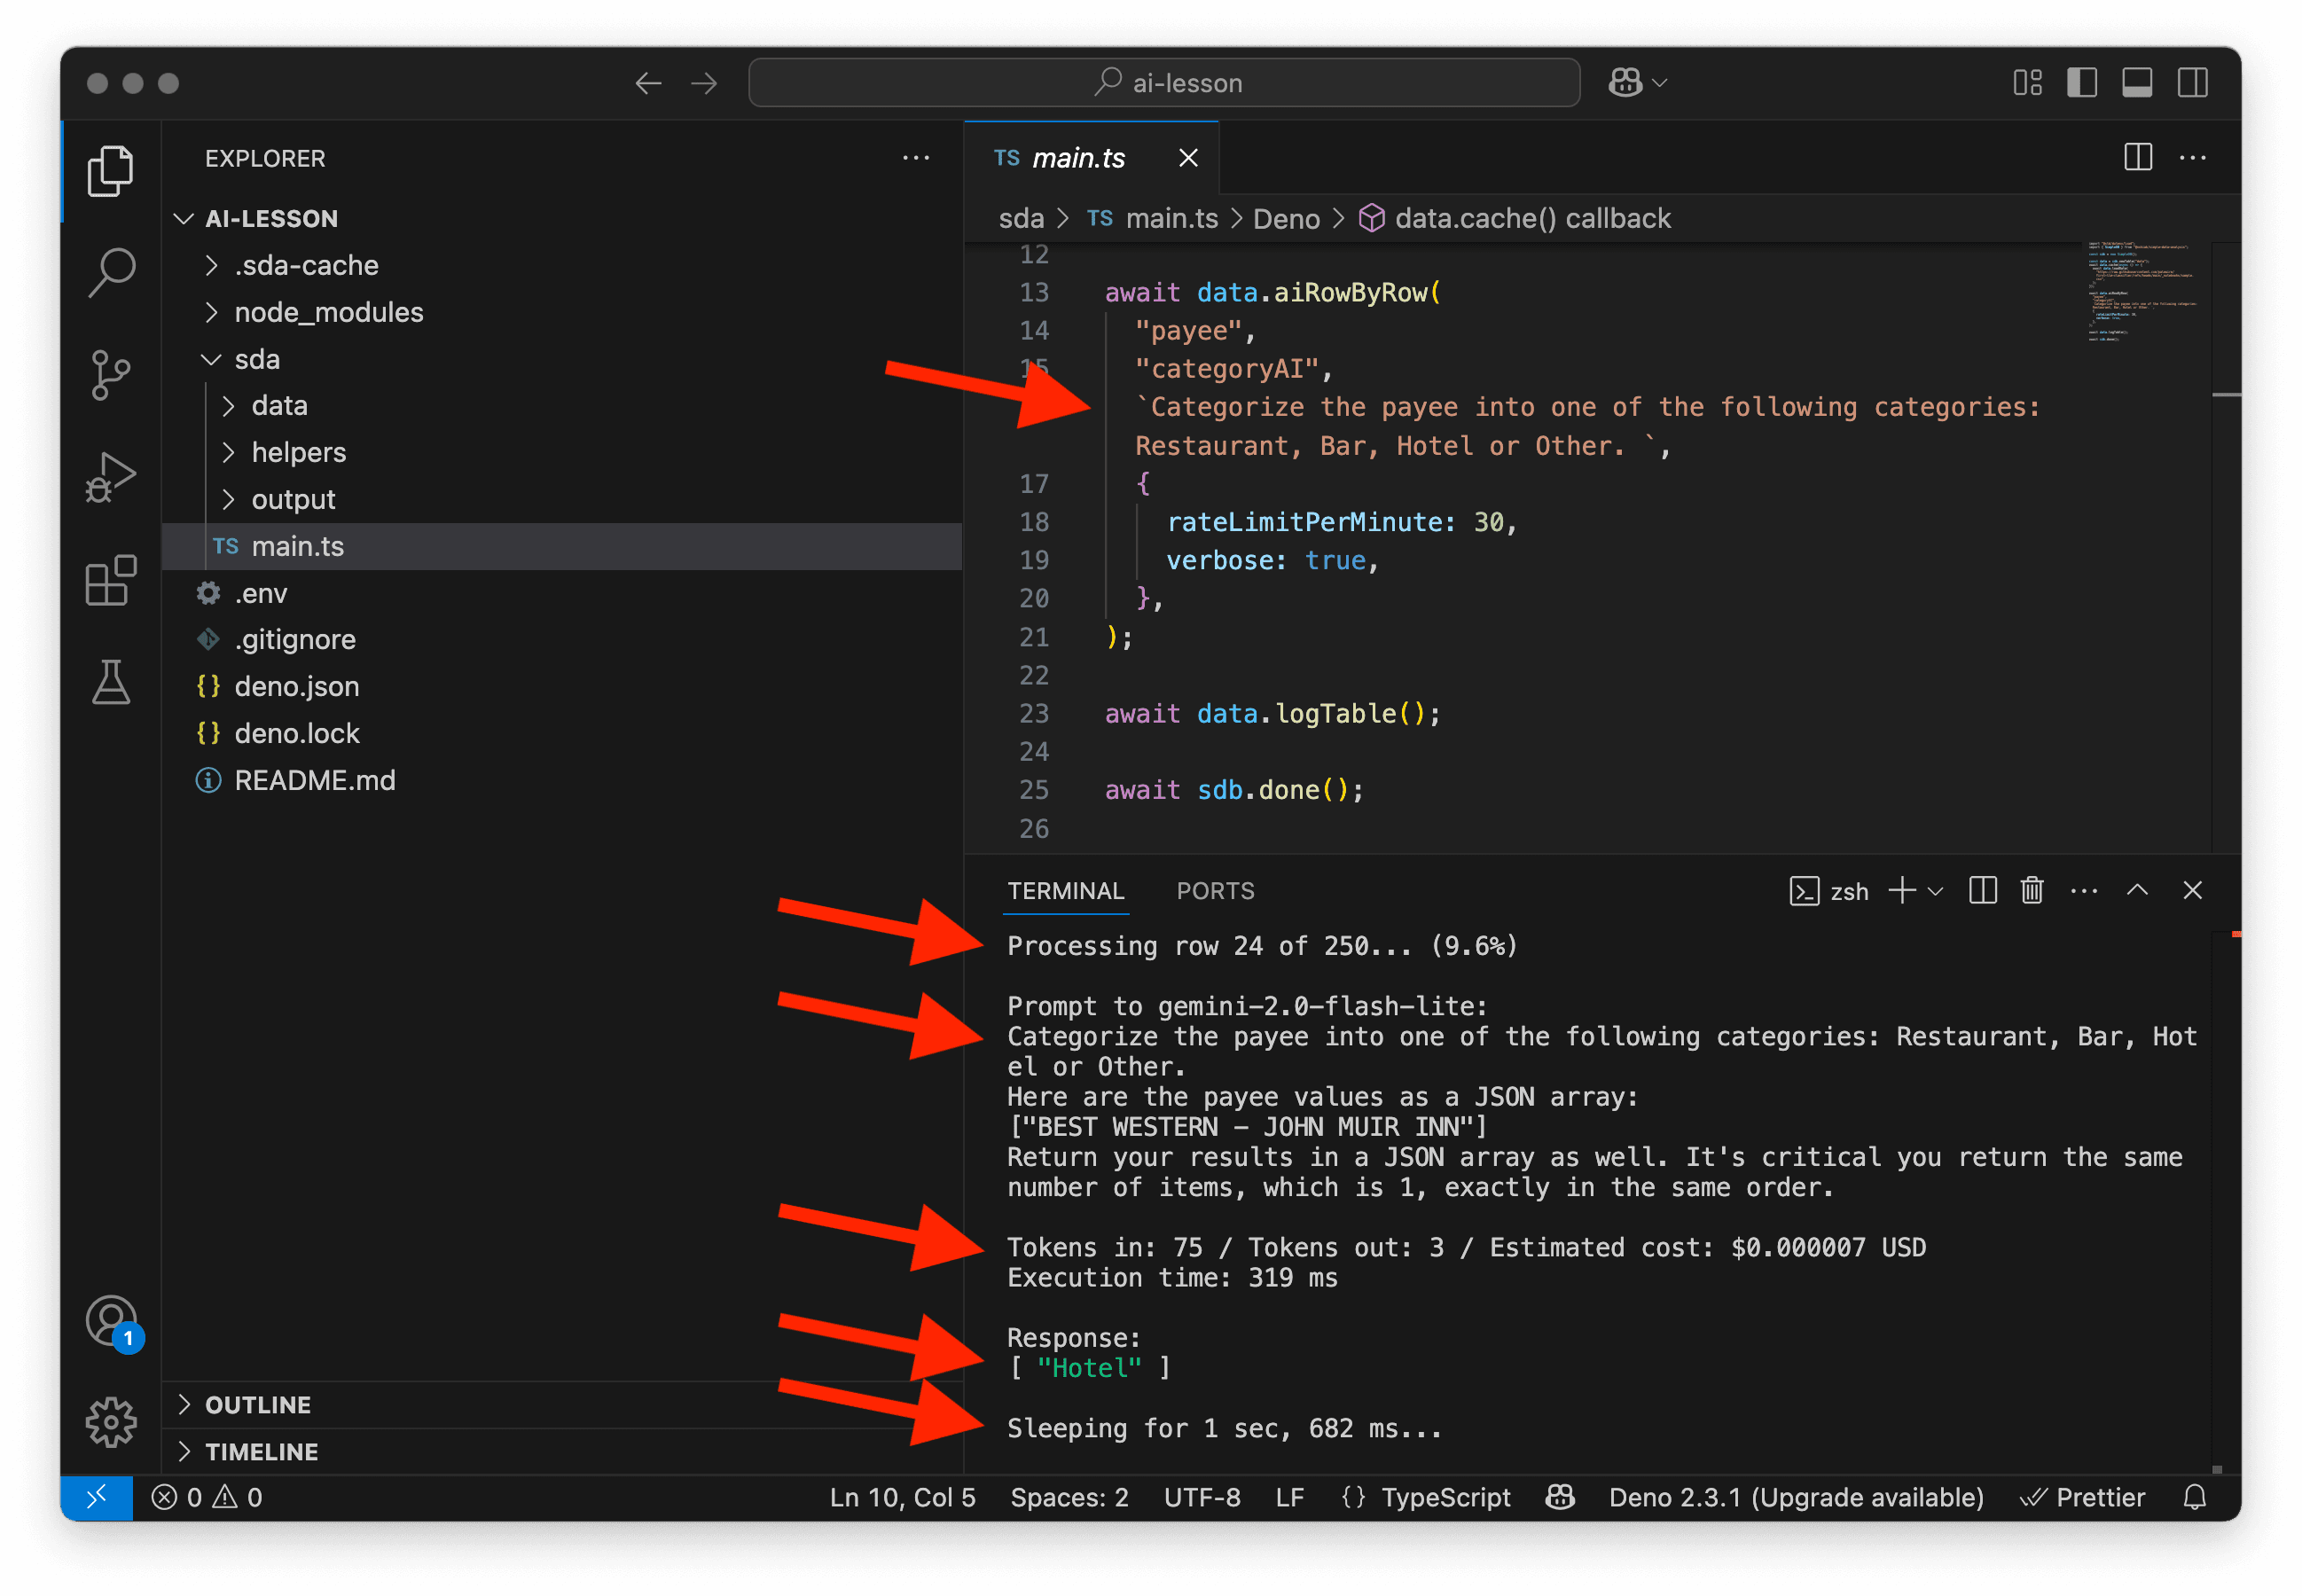Open Explorer Views and More Actions
The height and width of the screenshot is (1596, 2302).
(x=916, y=158)
